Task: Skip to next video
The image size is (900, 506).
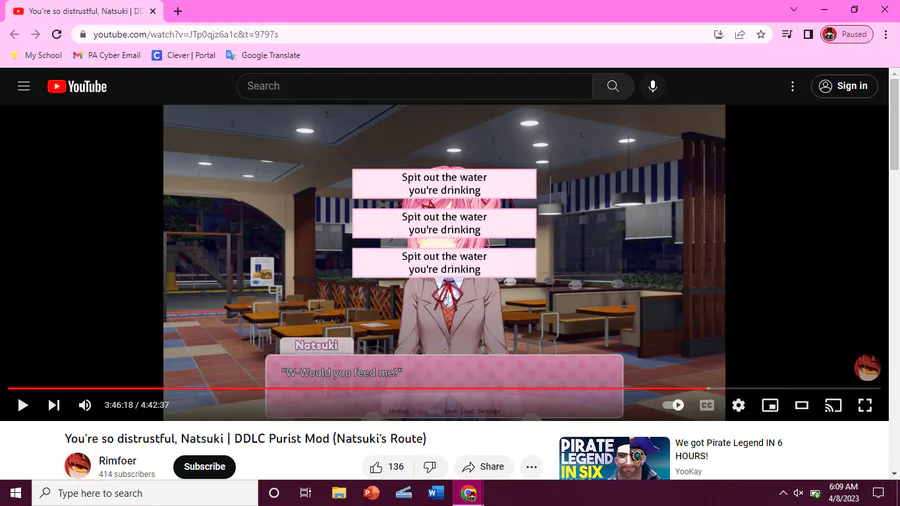Action: pyautogui.click(x=53, y=405)
